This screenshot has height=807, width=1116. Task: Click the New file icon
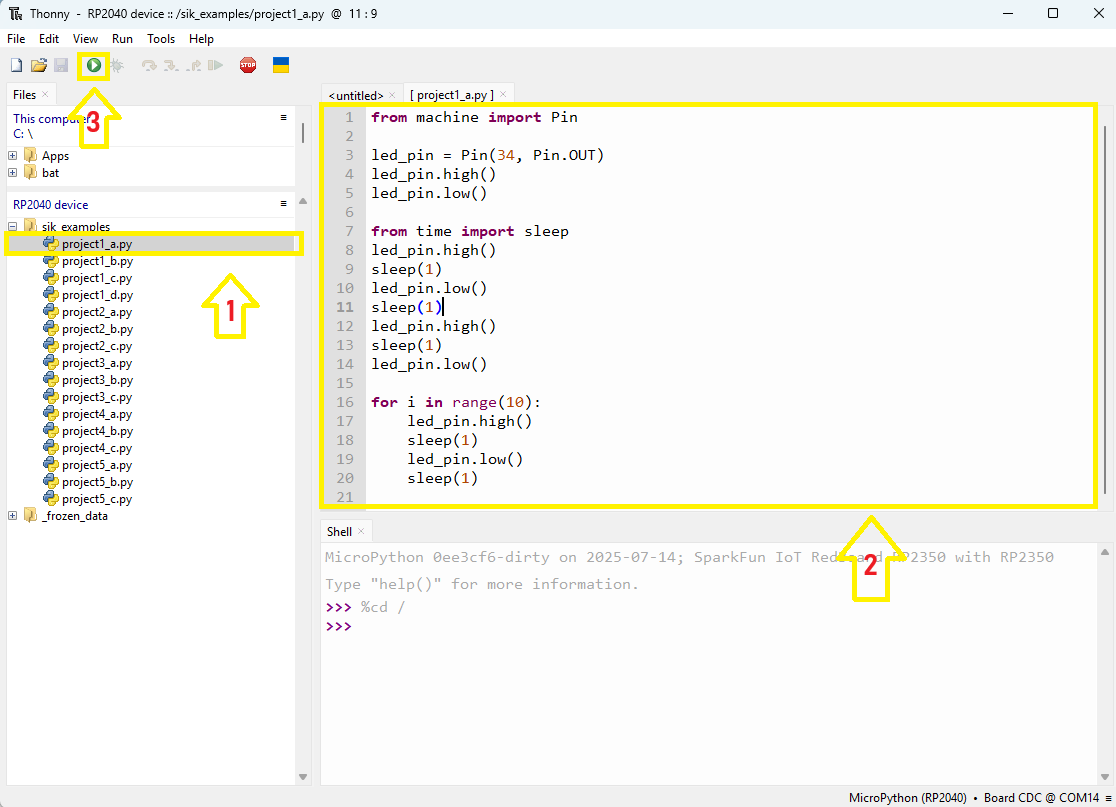pyautogui.click(x=16, y=66)
